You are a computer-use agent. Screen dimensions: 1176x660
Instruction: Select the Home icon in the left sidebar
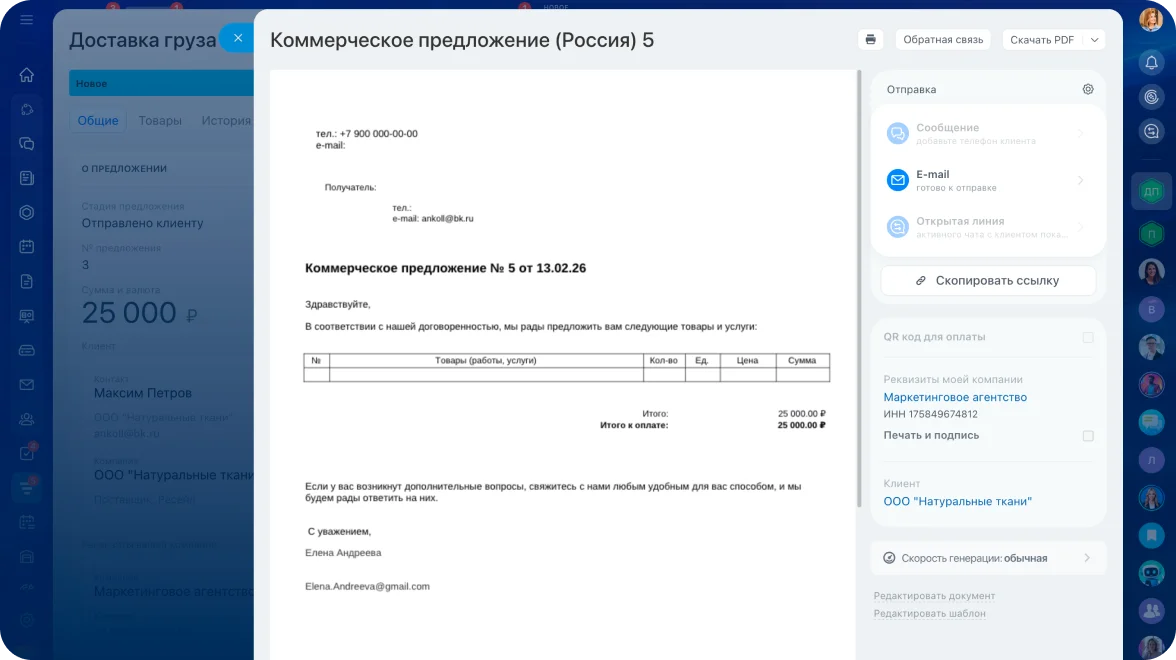point(26,75)
